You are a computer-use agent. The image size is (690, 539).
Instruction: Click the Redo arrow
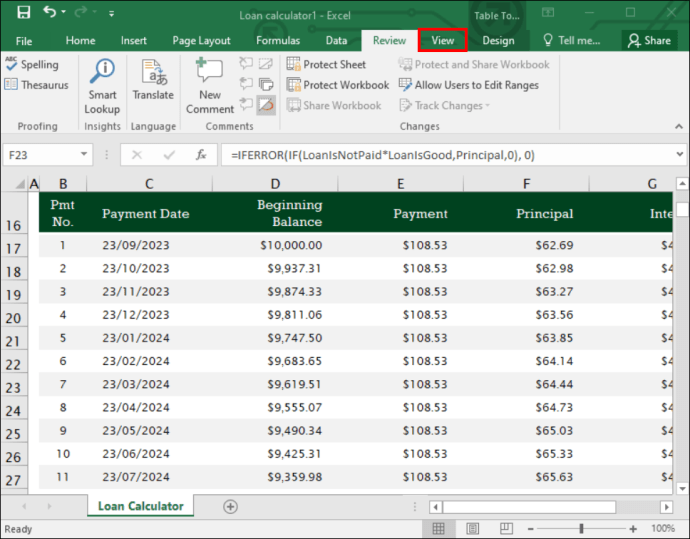(81, 12)
